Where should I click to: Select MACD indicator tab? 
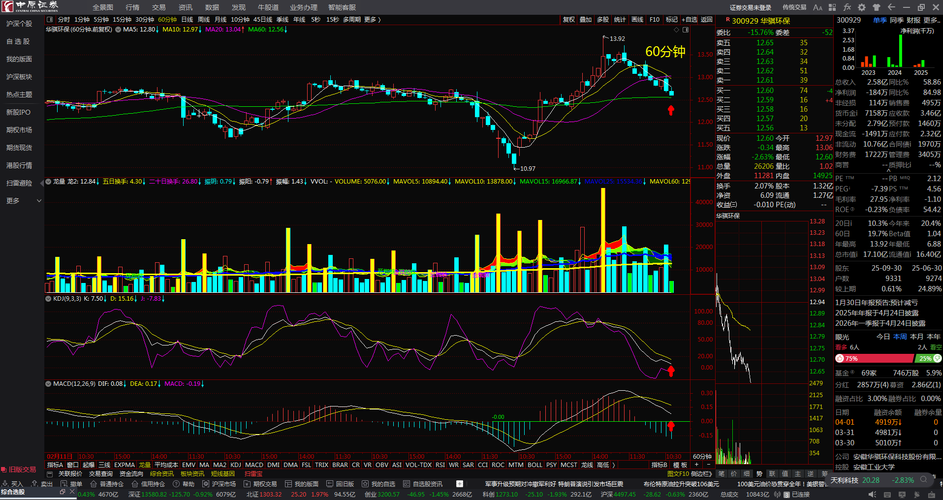pyautogui.click(x=254, y=465)
